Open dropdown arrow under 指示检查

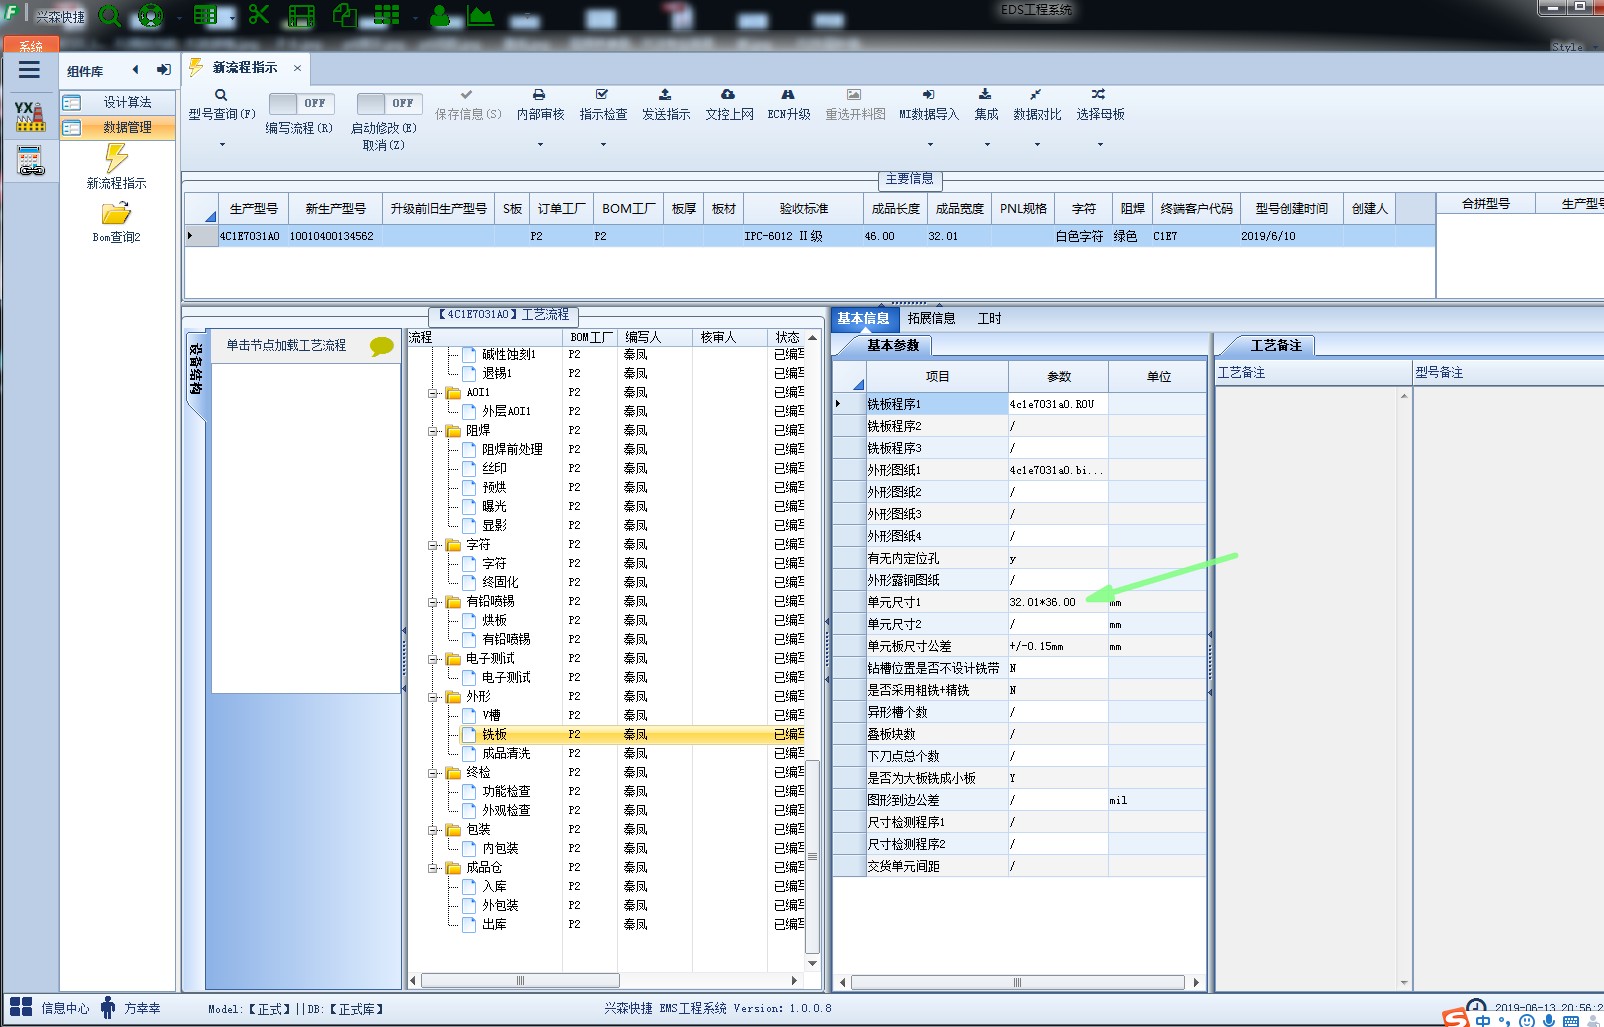[603, 145]
